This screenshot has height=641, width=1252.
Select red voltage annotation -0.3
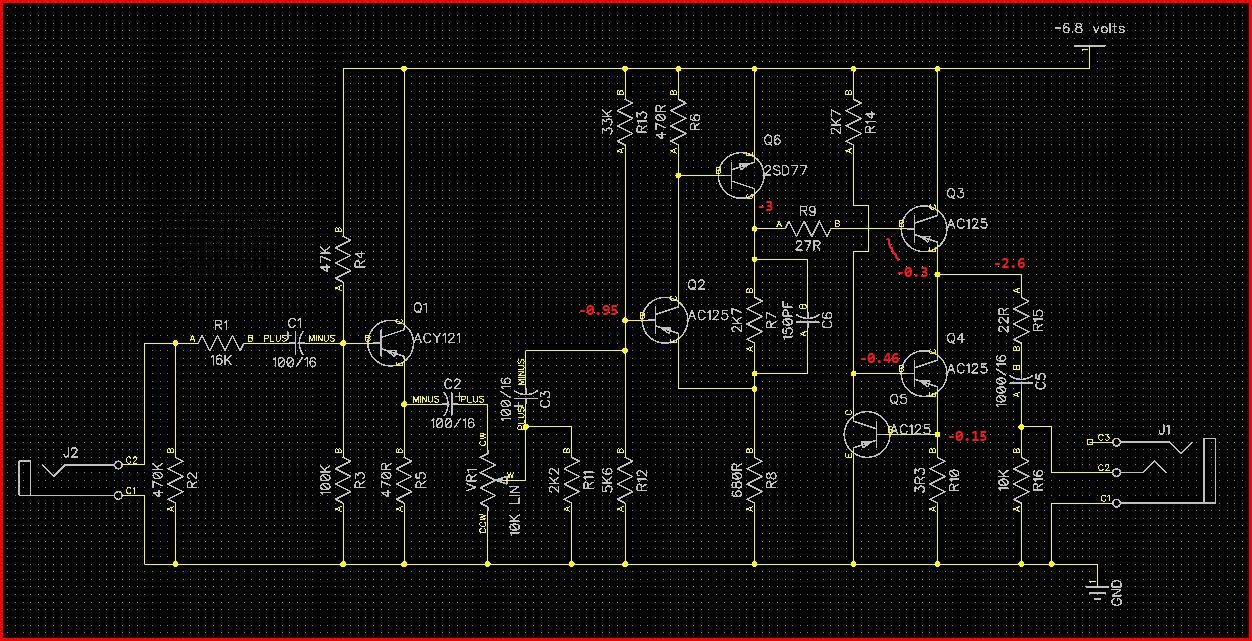pos(912,273)
